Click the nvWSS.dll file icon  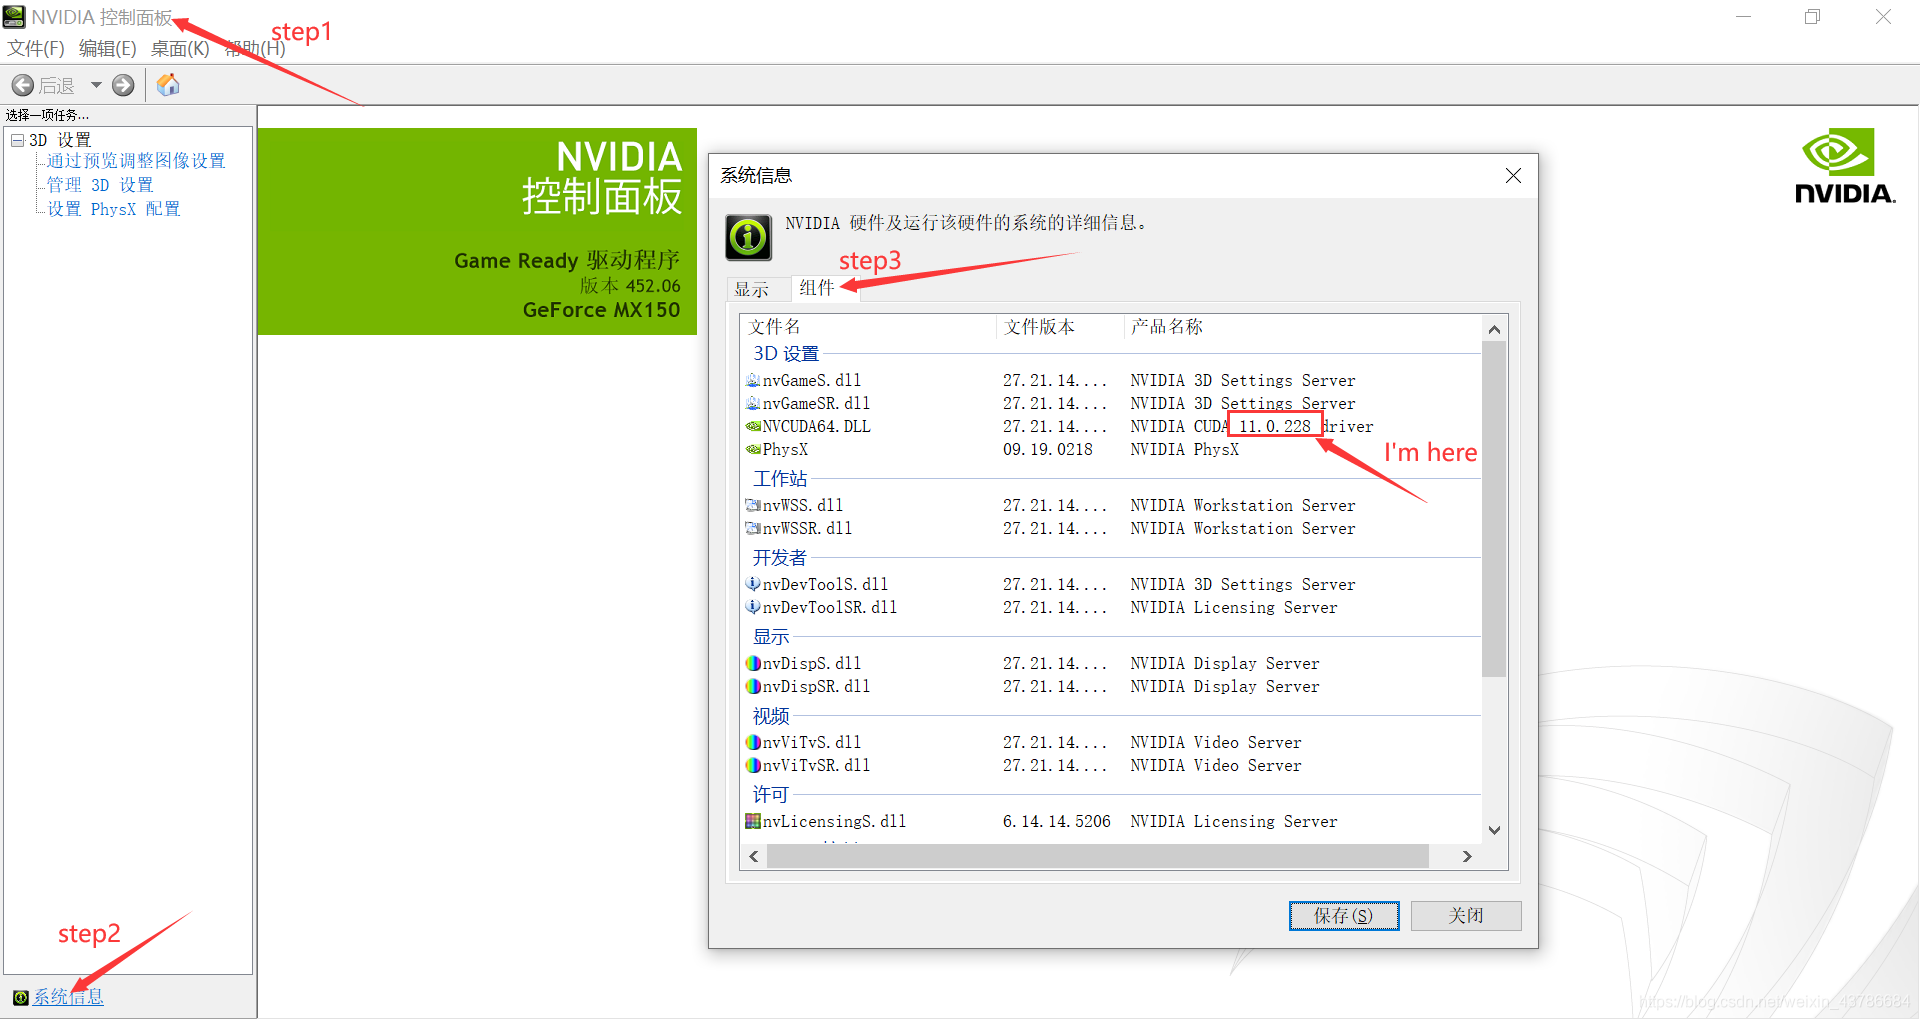753,505
